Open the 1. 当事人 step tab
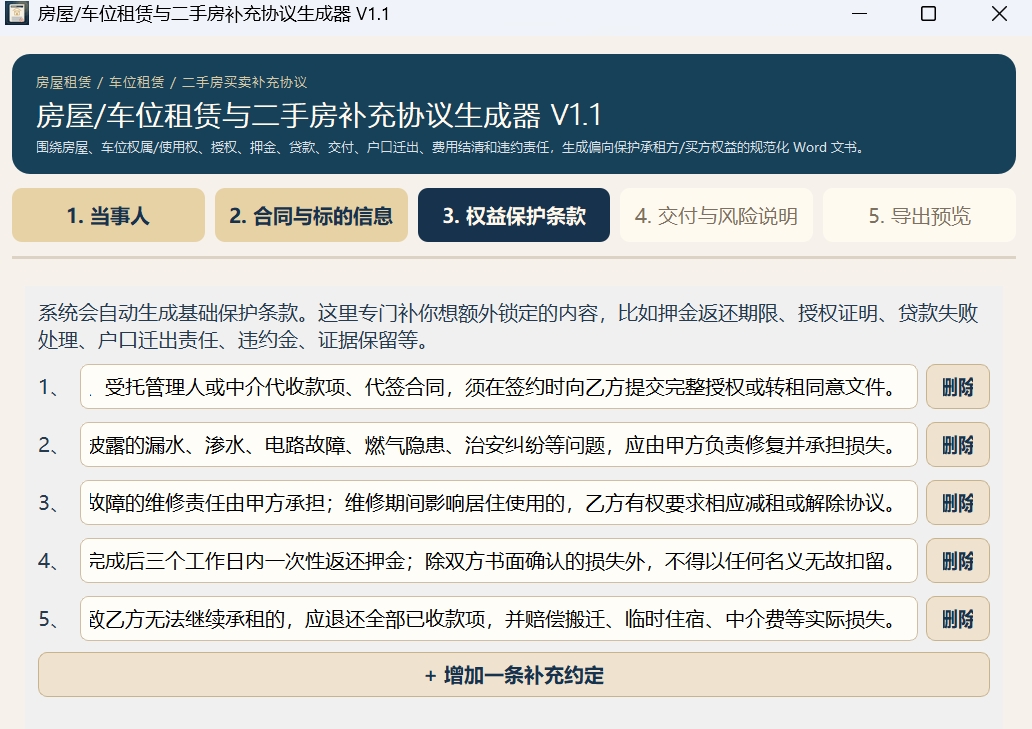The height and width of the screenshot is (729, 1032). coord(108,215)
